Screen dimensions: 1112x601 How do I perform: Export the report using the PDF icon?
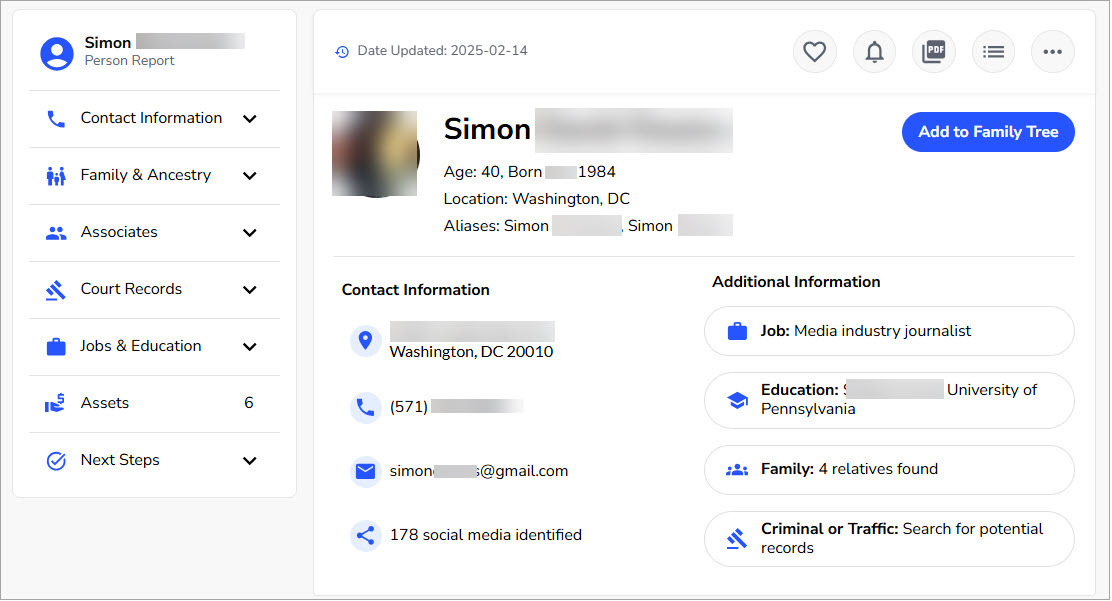(x=933, y=51)
